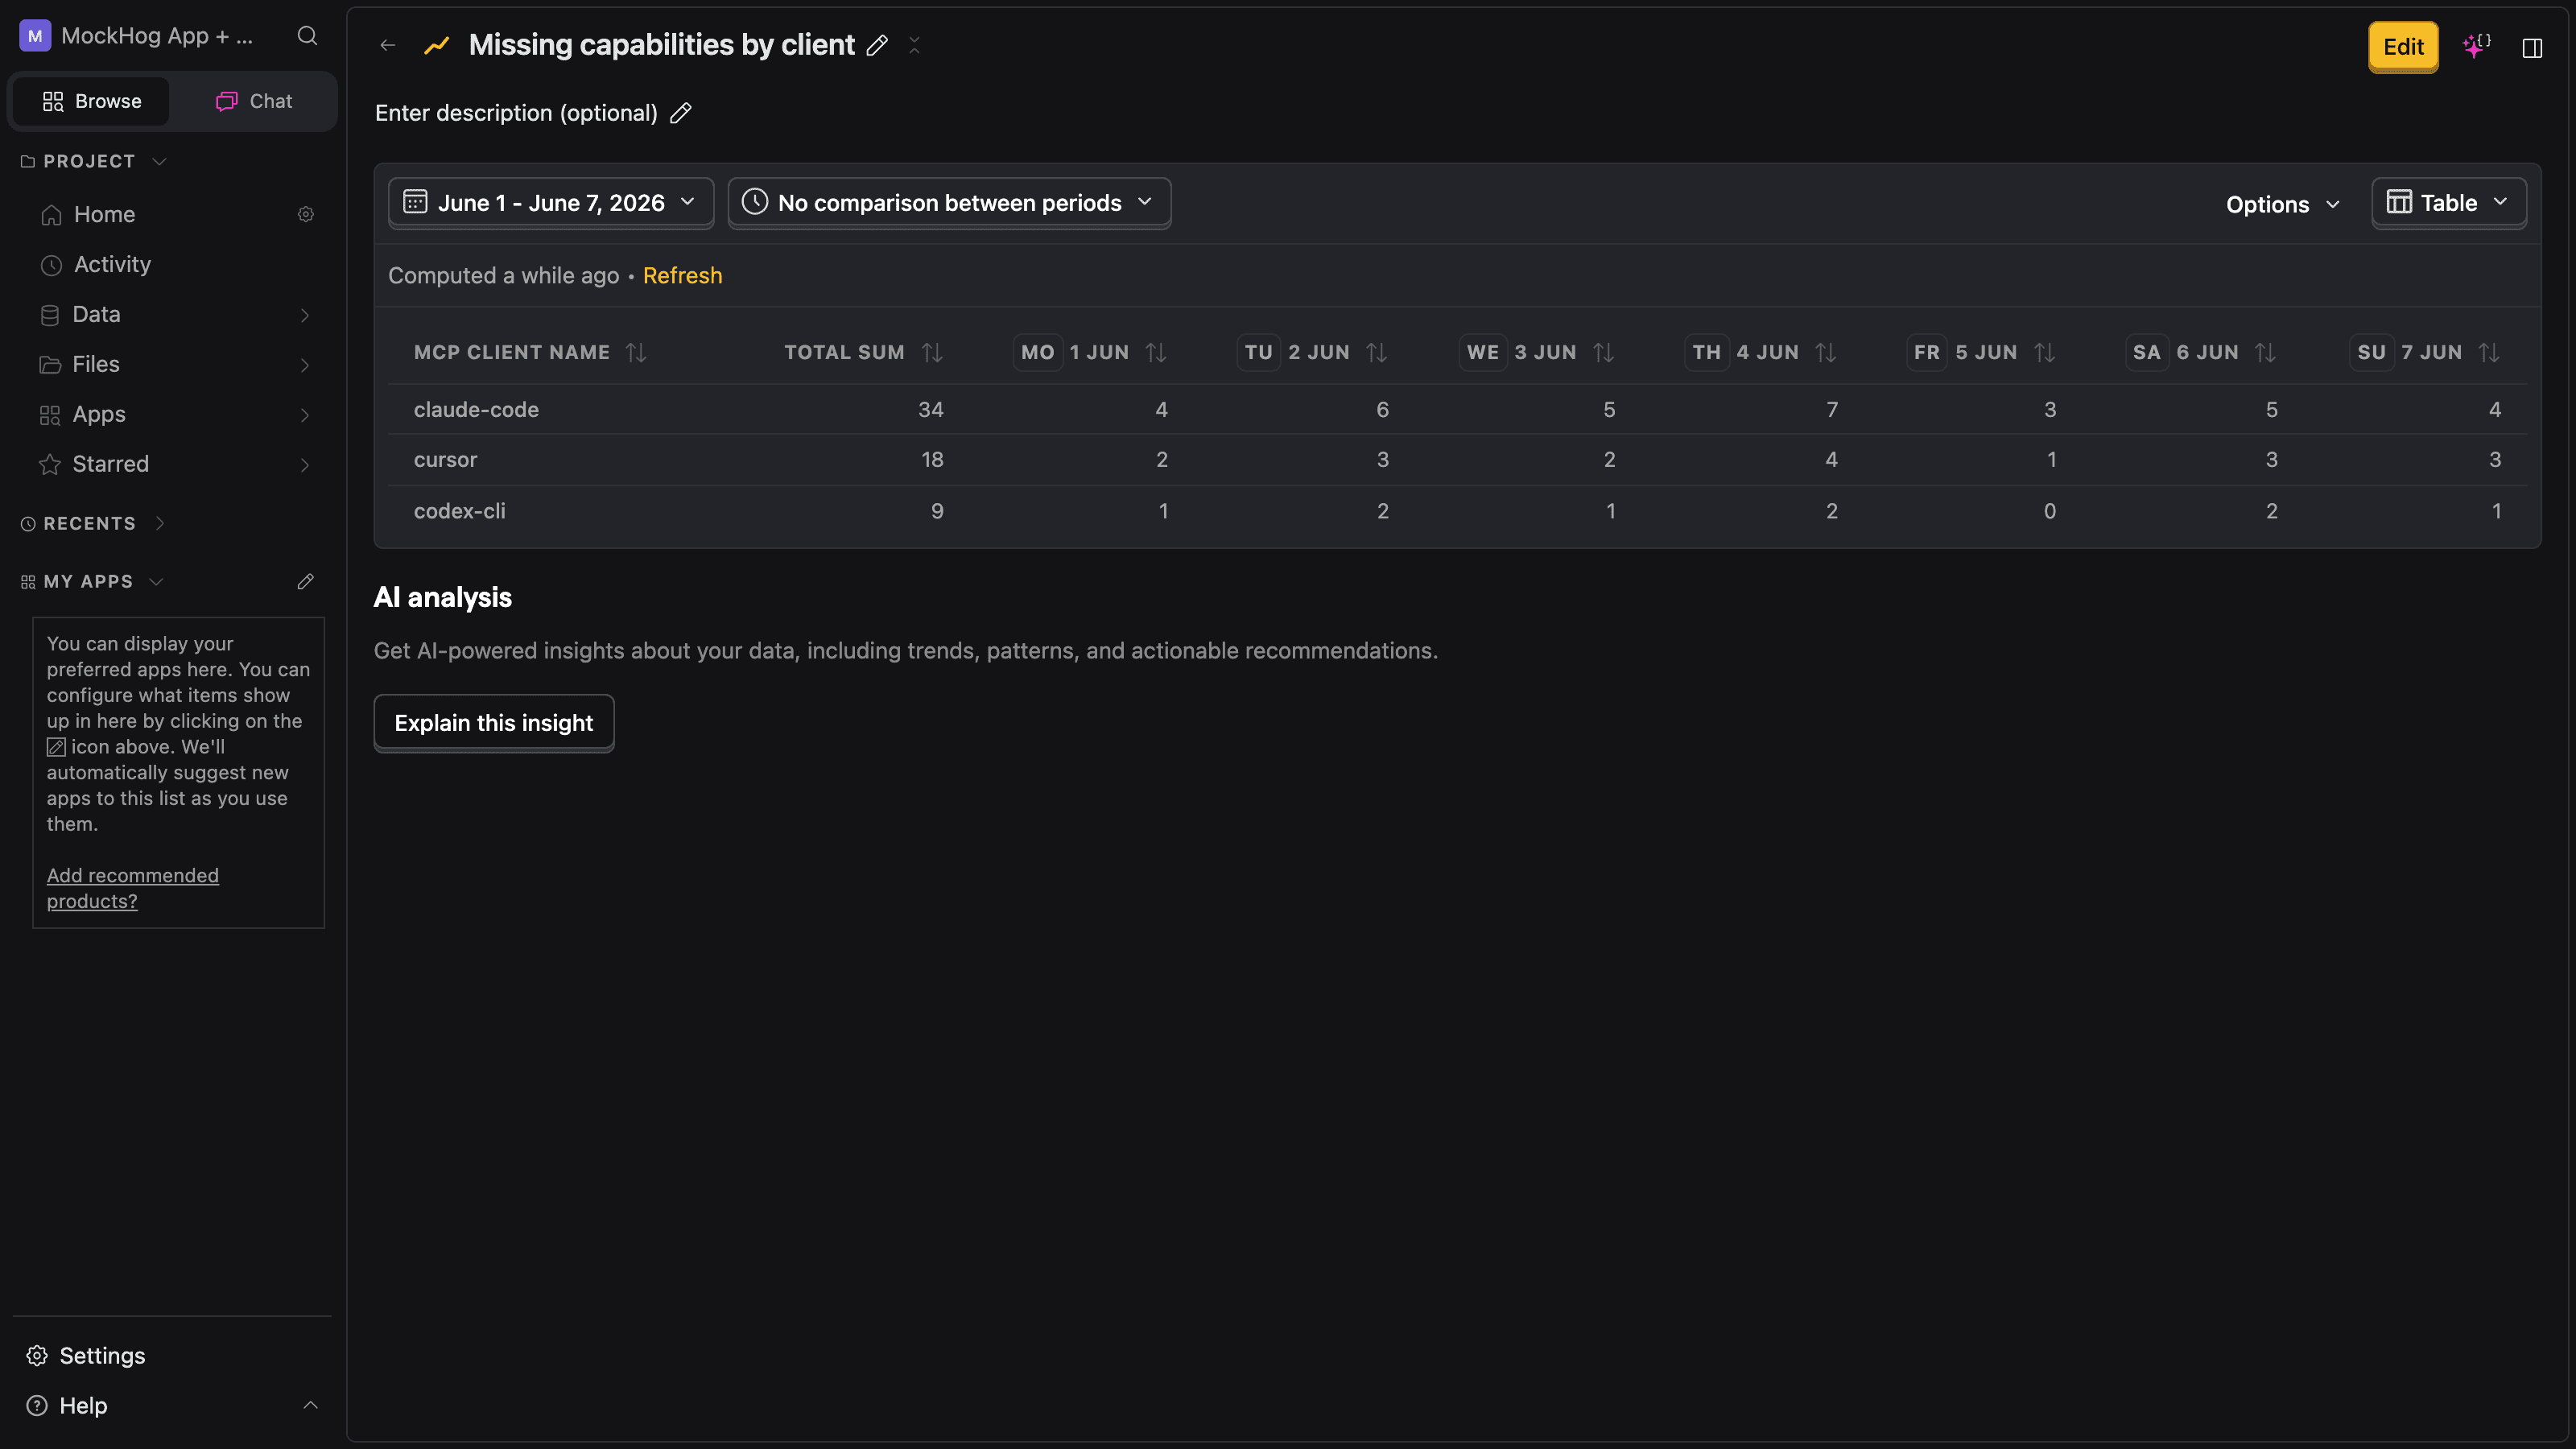2576x1449 pixels.
Task: Click claude-code total sum 34
Action: tap(931, 409)
